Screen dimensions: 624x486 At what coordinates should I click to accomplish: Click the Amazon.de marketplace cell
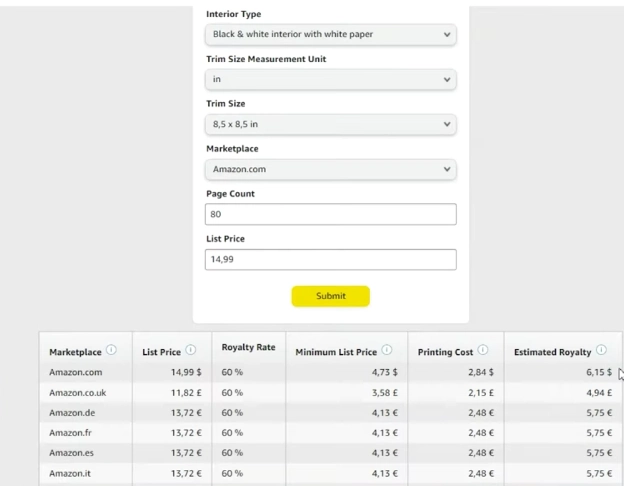coord(72,412)
